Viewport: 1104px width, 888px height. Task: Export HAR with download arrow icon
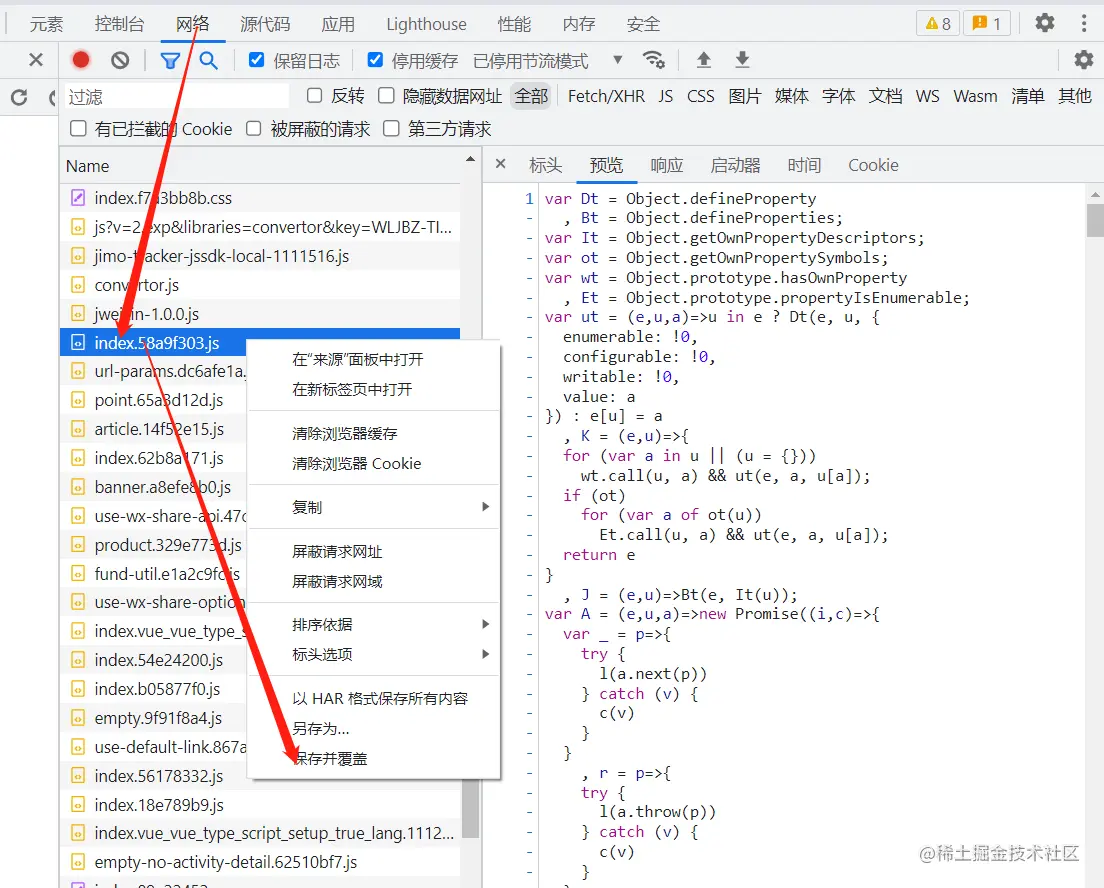point(742,60)
